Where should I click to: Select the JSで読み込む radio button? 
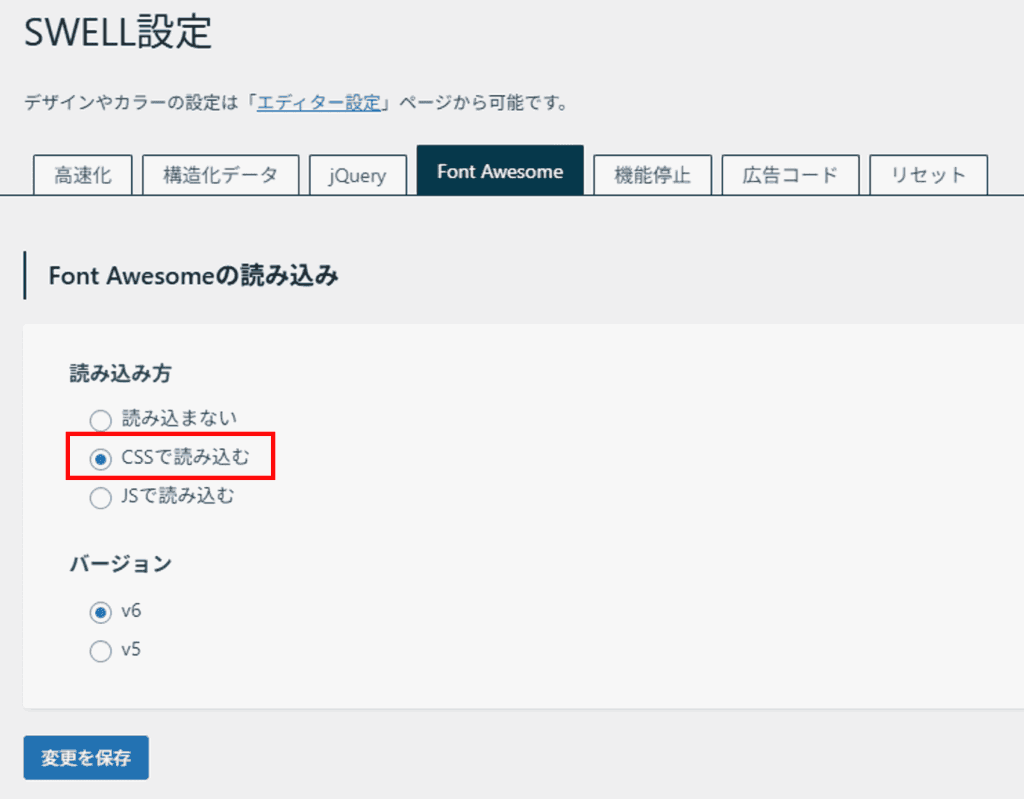point(101,498)
